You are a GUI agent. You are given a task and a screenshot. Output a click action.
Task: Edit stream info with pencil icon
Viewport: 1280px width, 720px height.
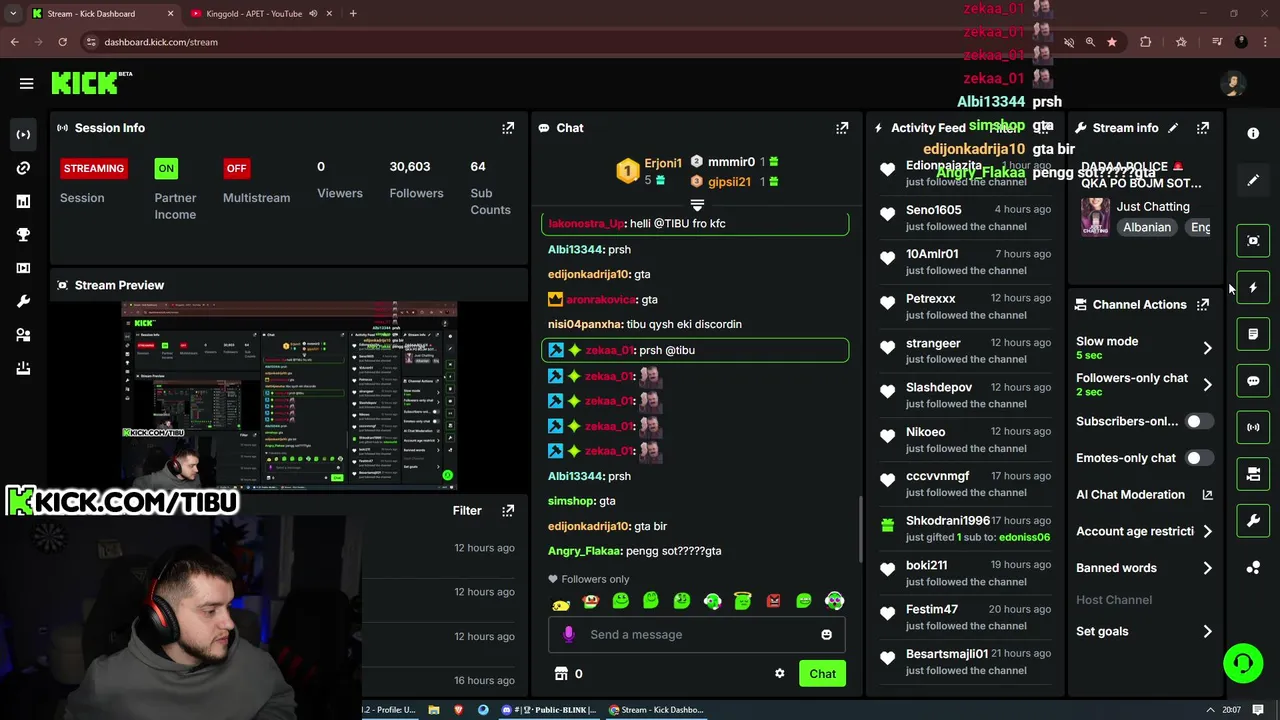(1173, 128)
